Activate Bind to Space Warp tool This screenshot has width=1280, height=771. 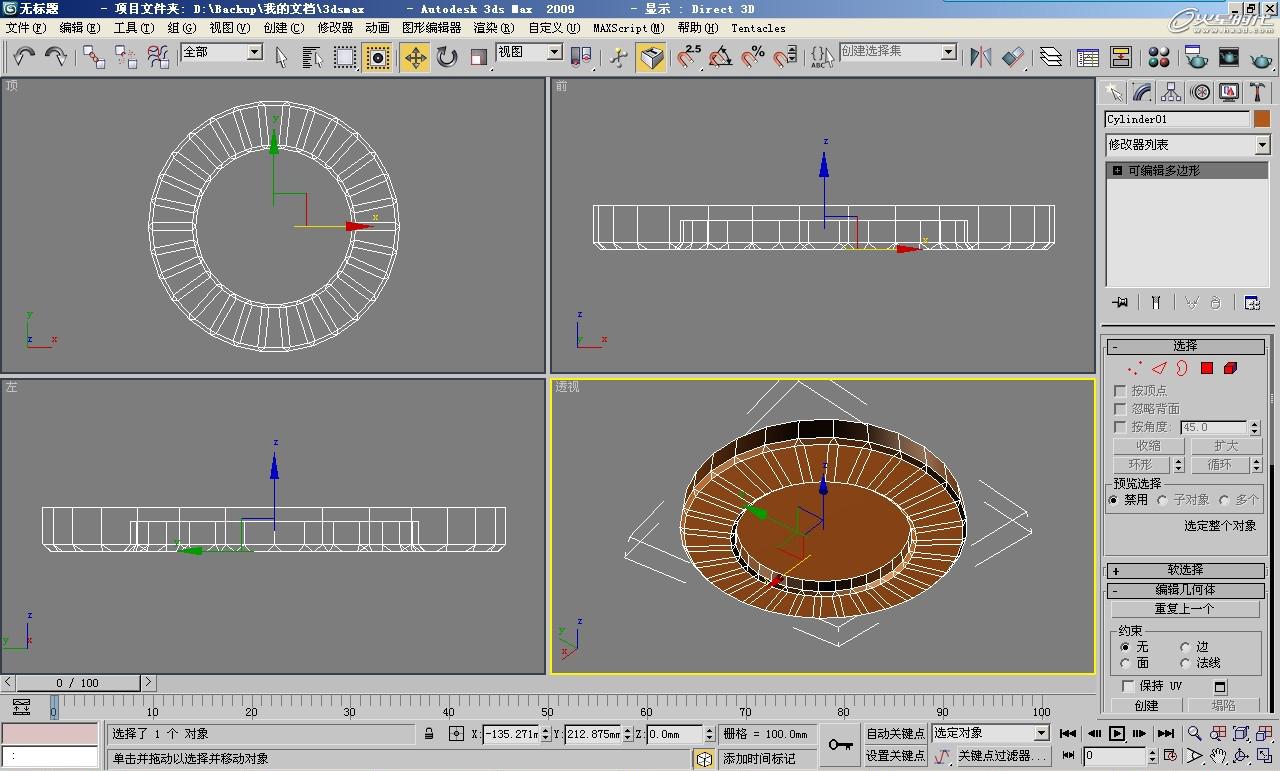158,57
